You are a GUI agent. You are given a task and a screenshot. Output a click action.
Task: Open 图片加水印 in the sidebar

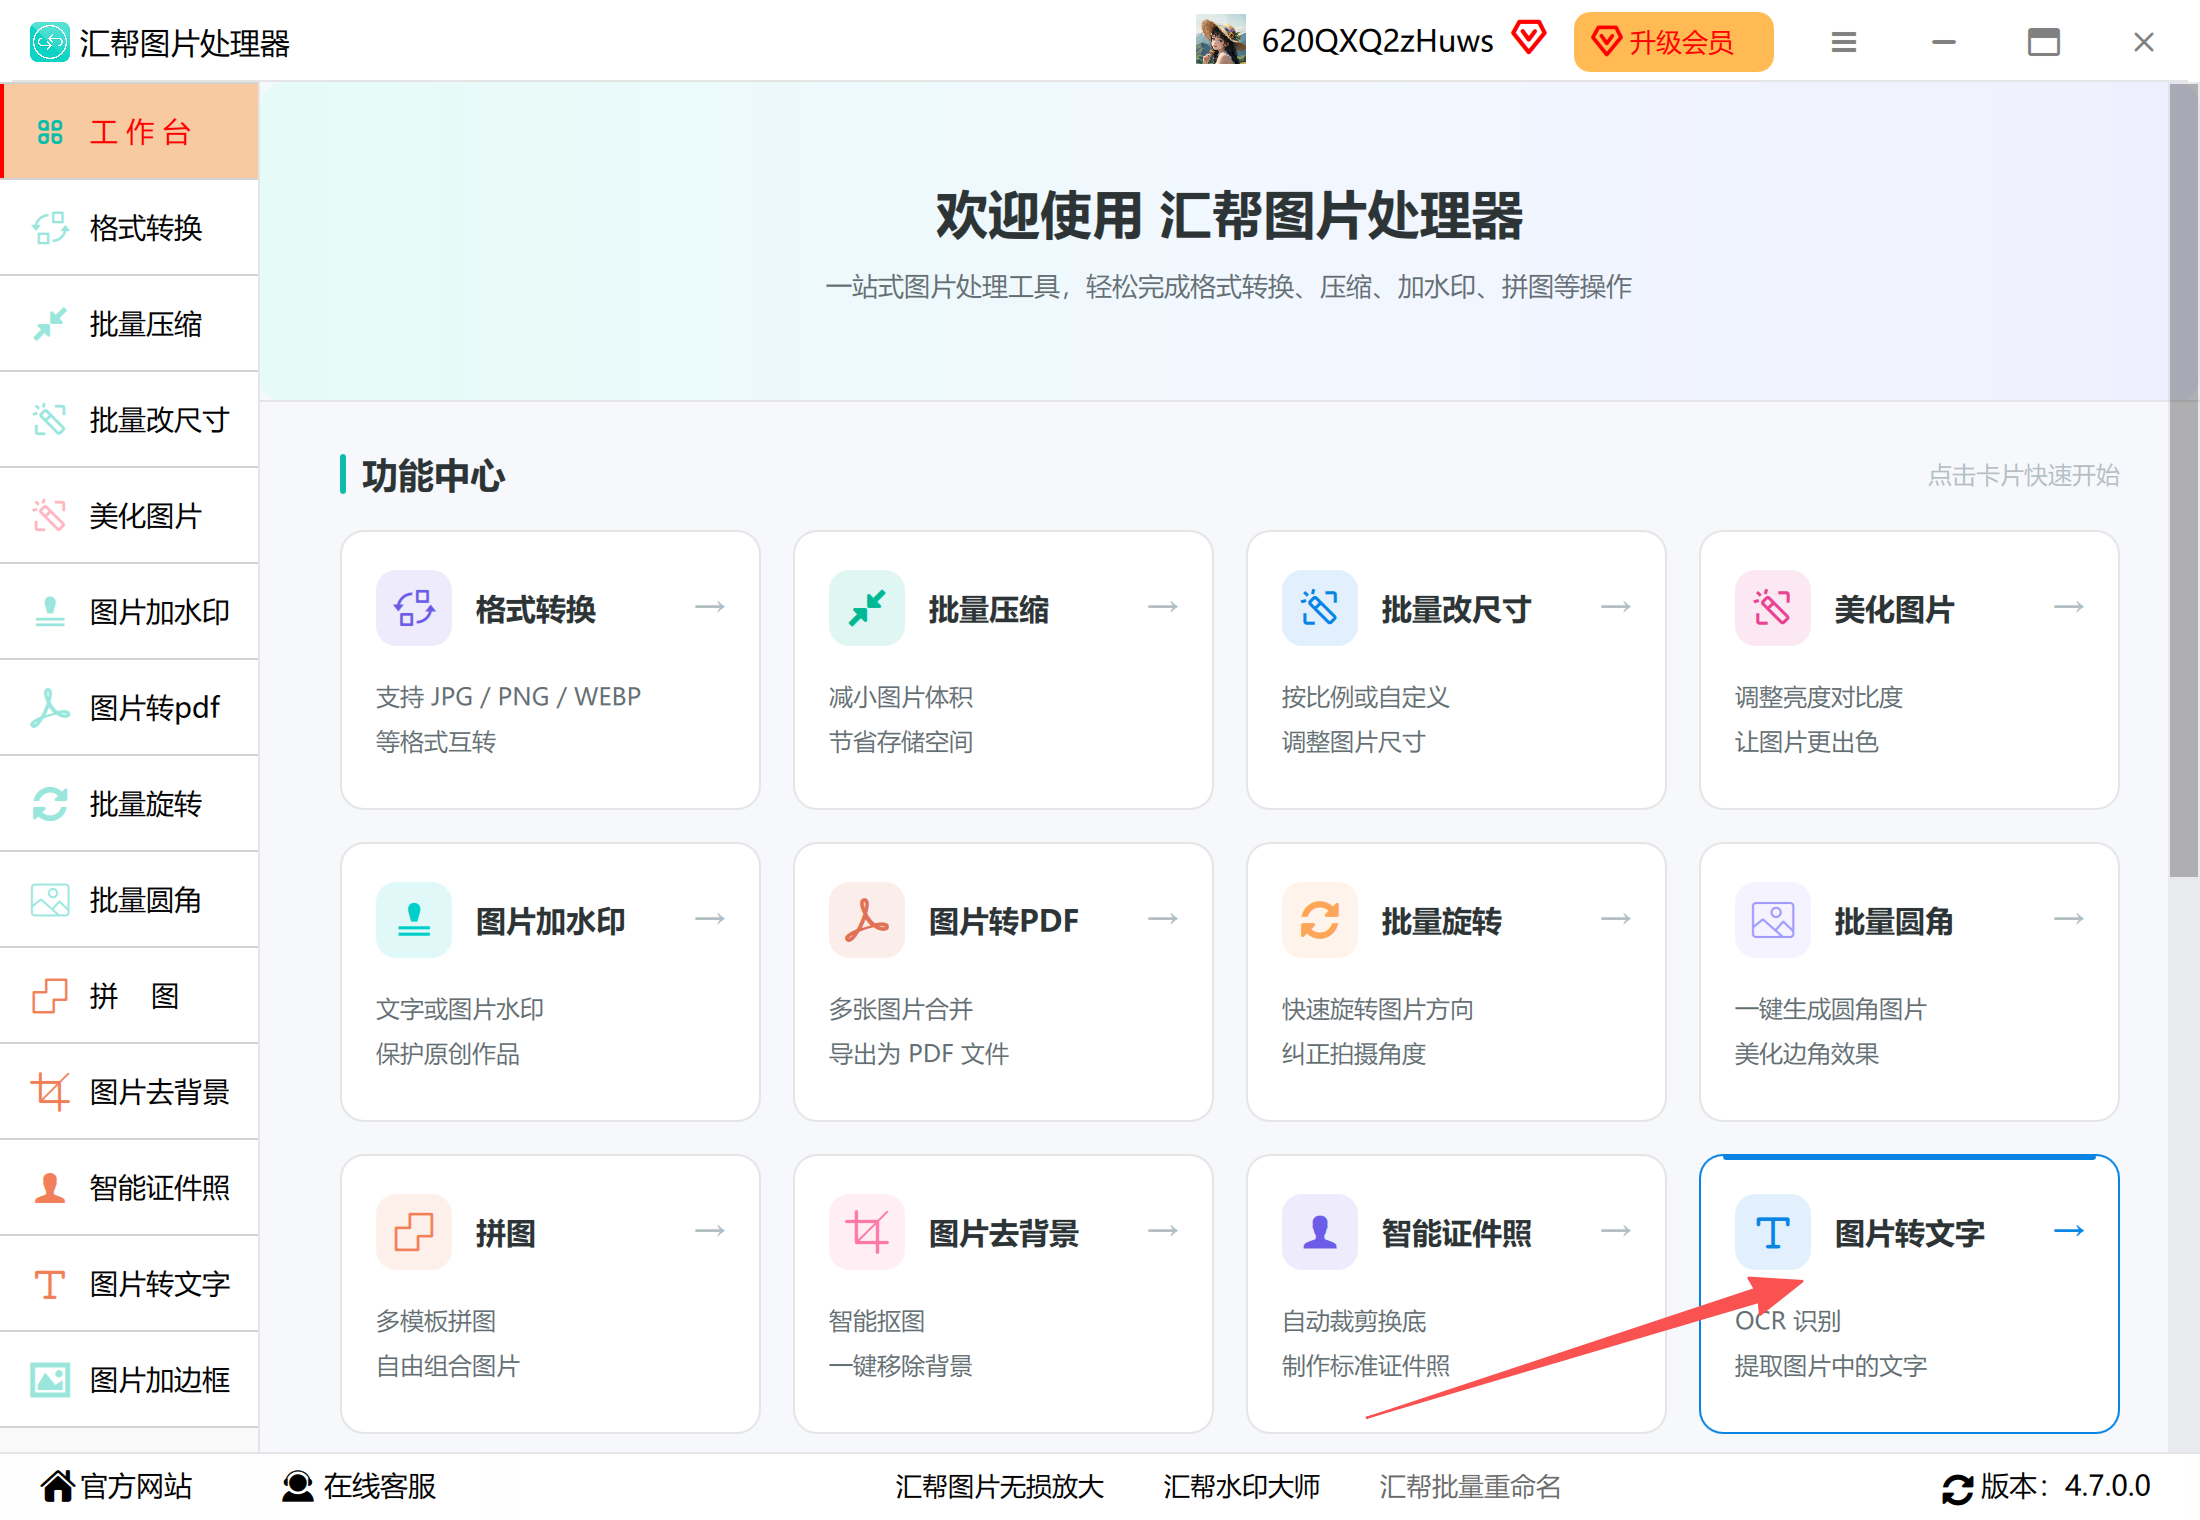(130, 612)
